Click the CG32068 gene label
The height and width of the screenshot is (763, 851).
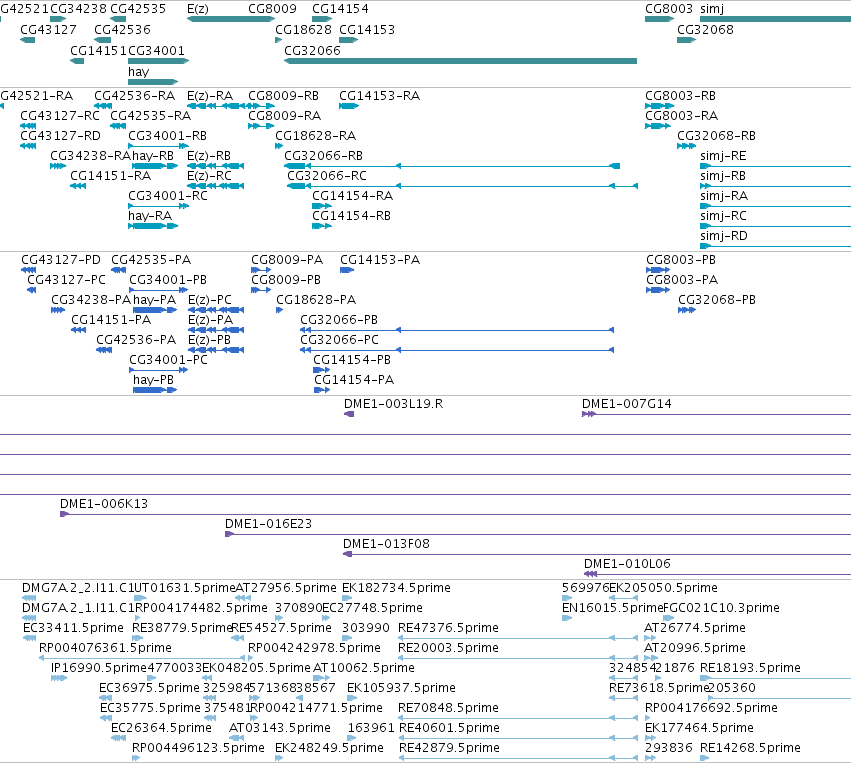705,29
